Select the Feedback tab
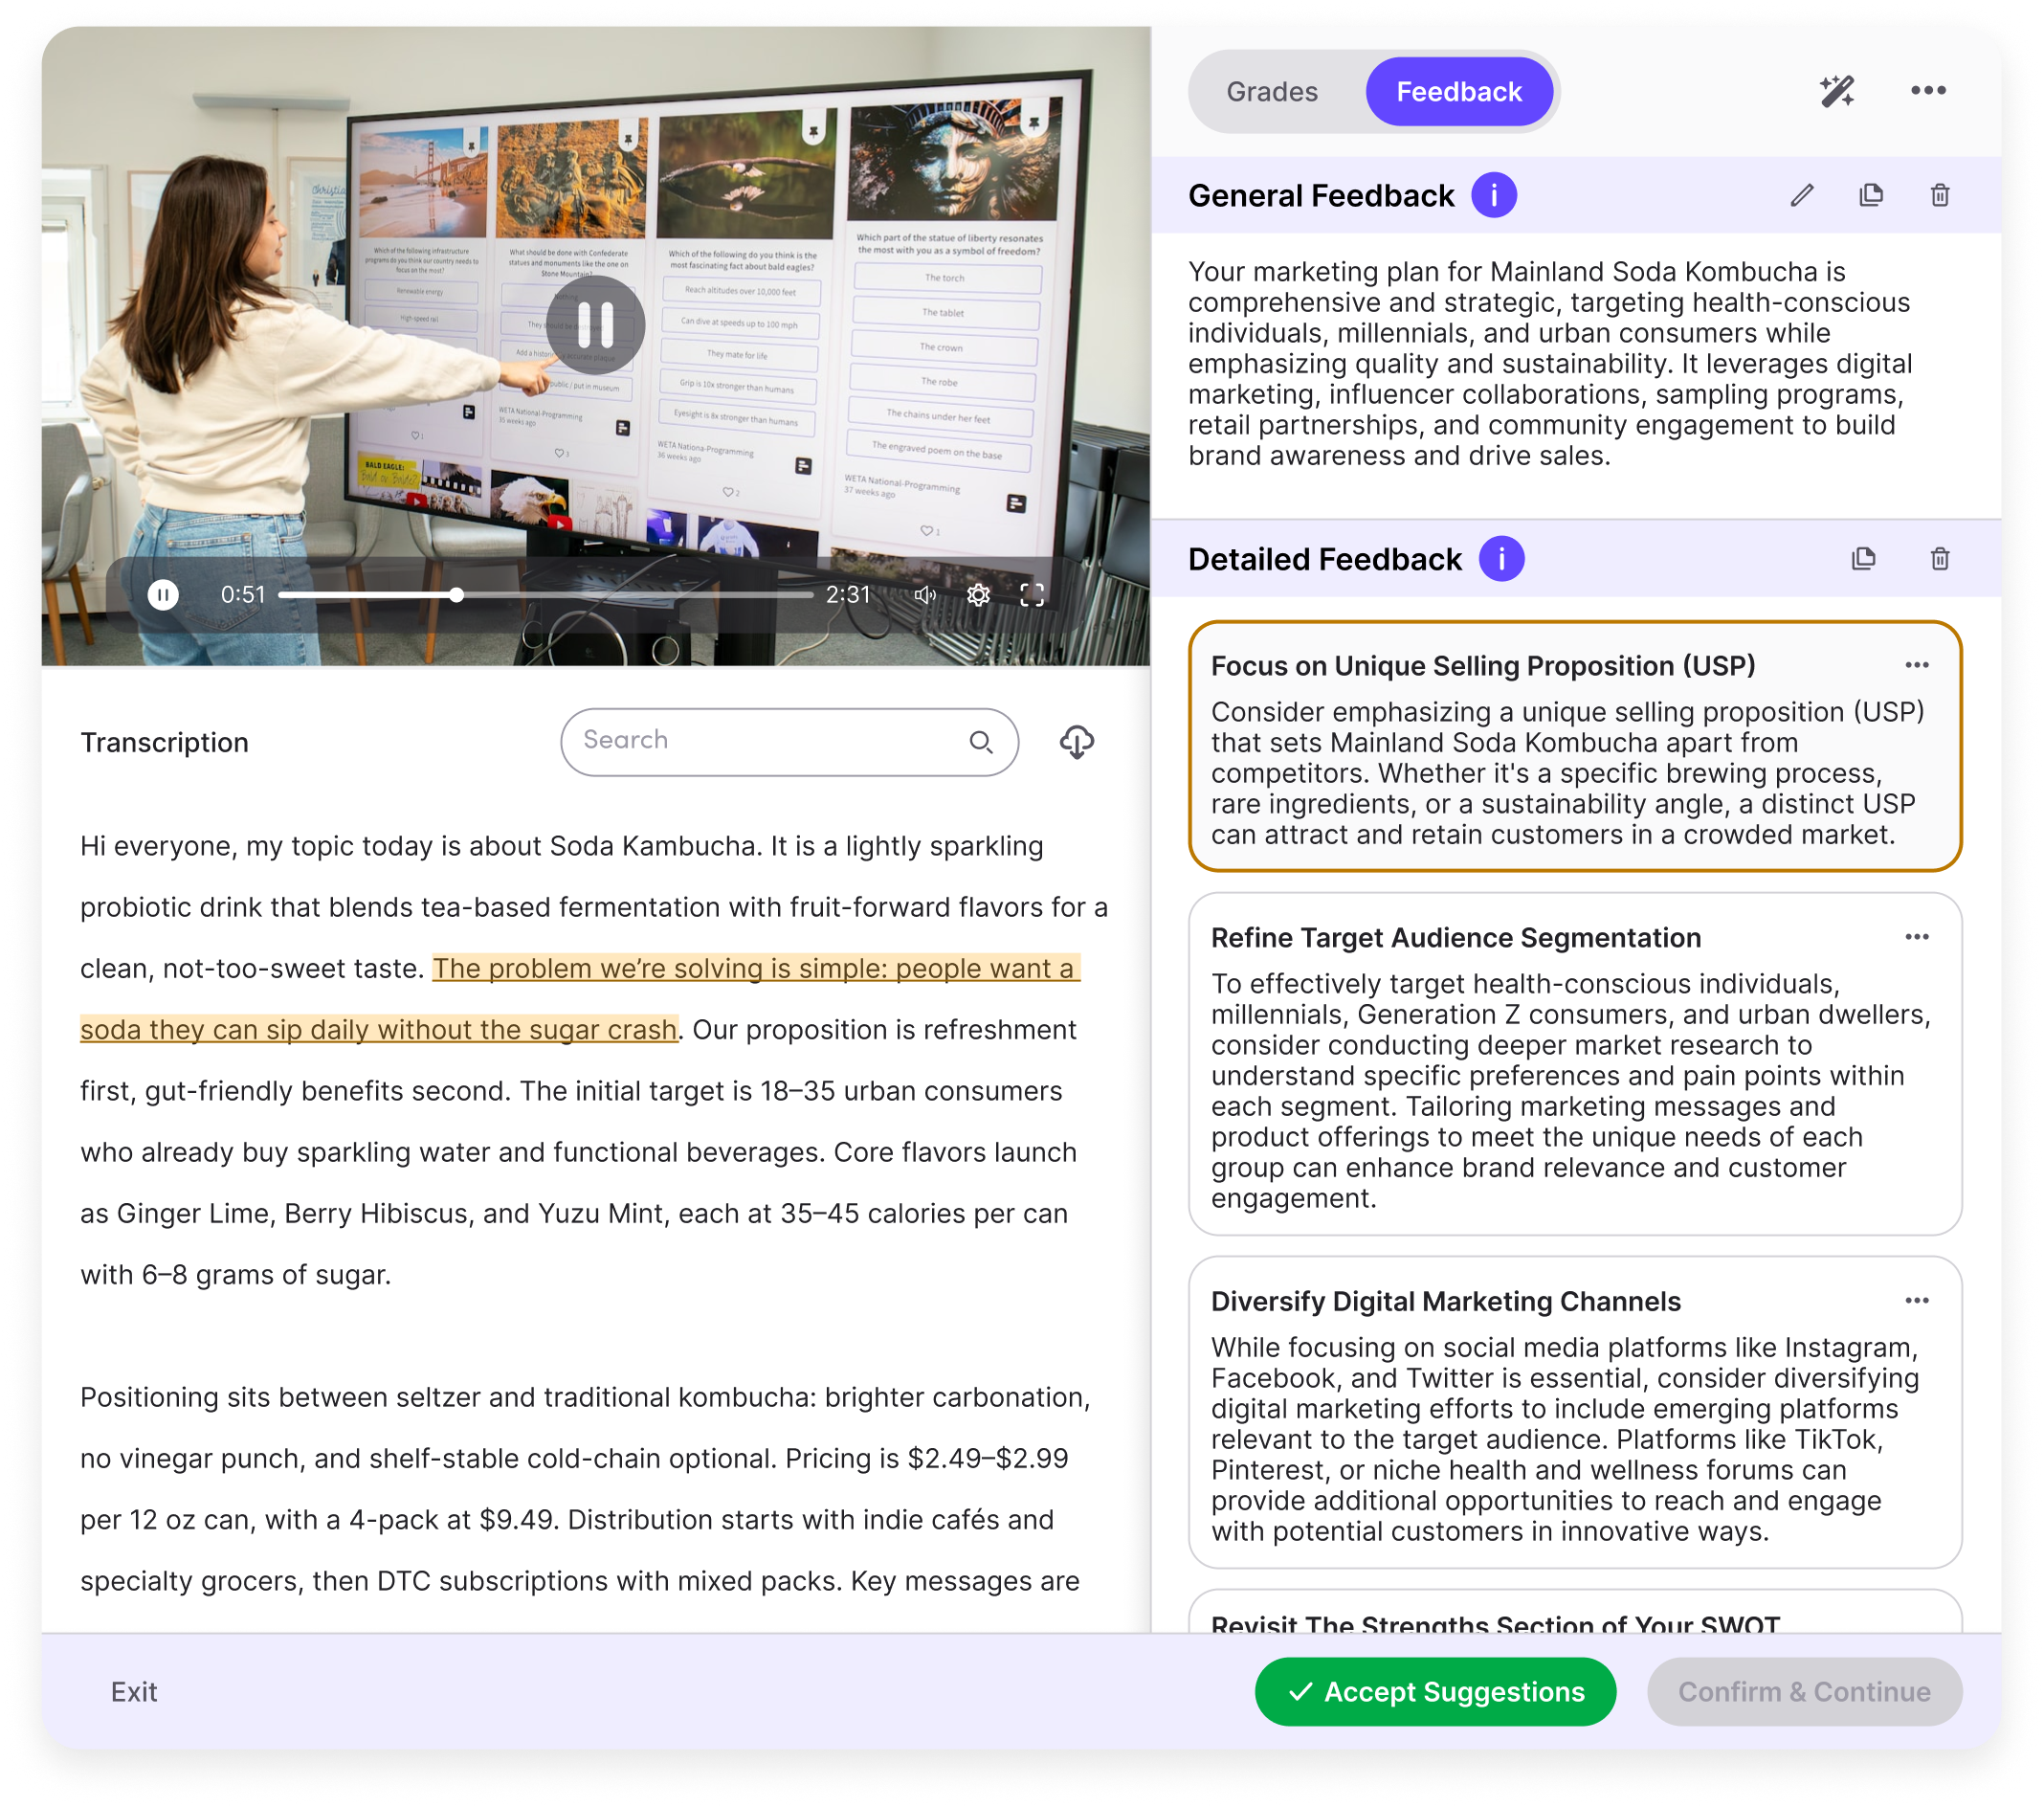 1458,92
